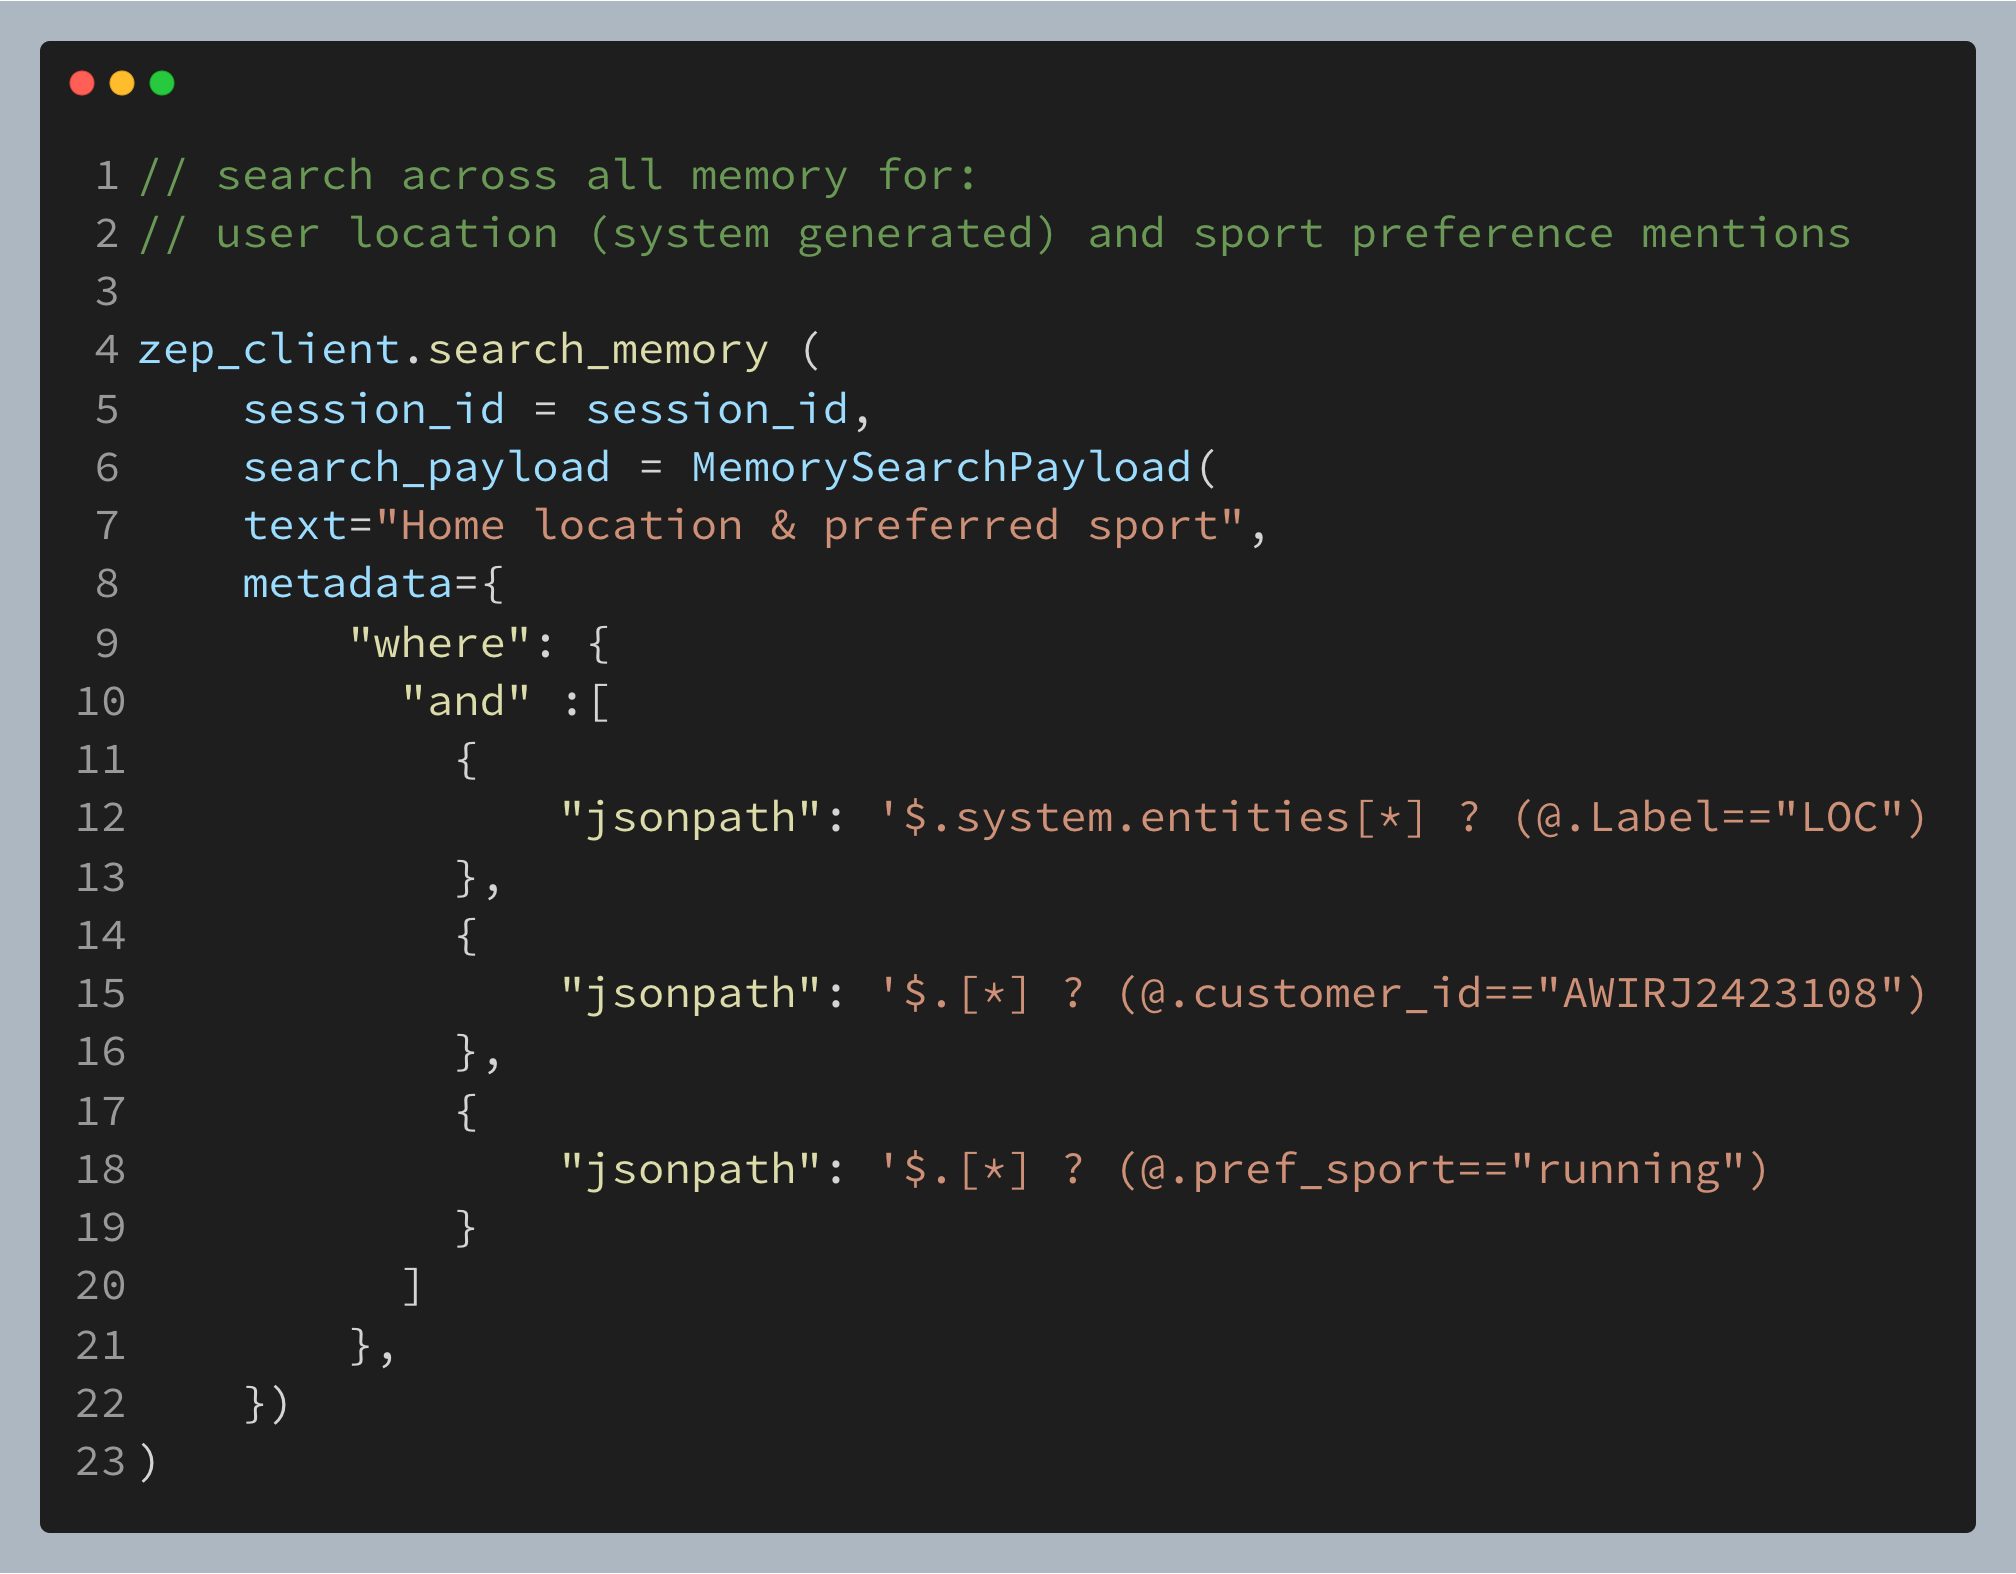Click the zep_client identifier

(x=268, y=350)
